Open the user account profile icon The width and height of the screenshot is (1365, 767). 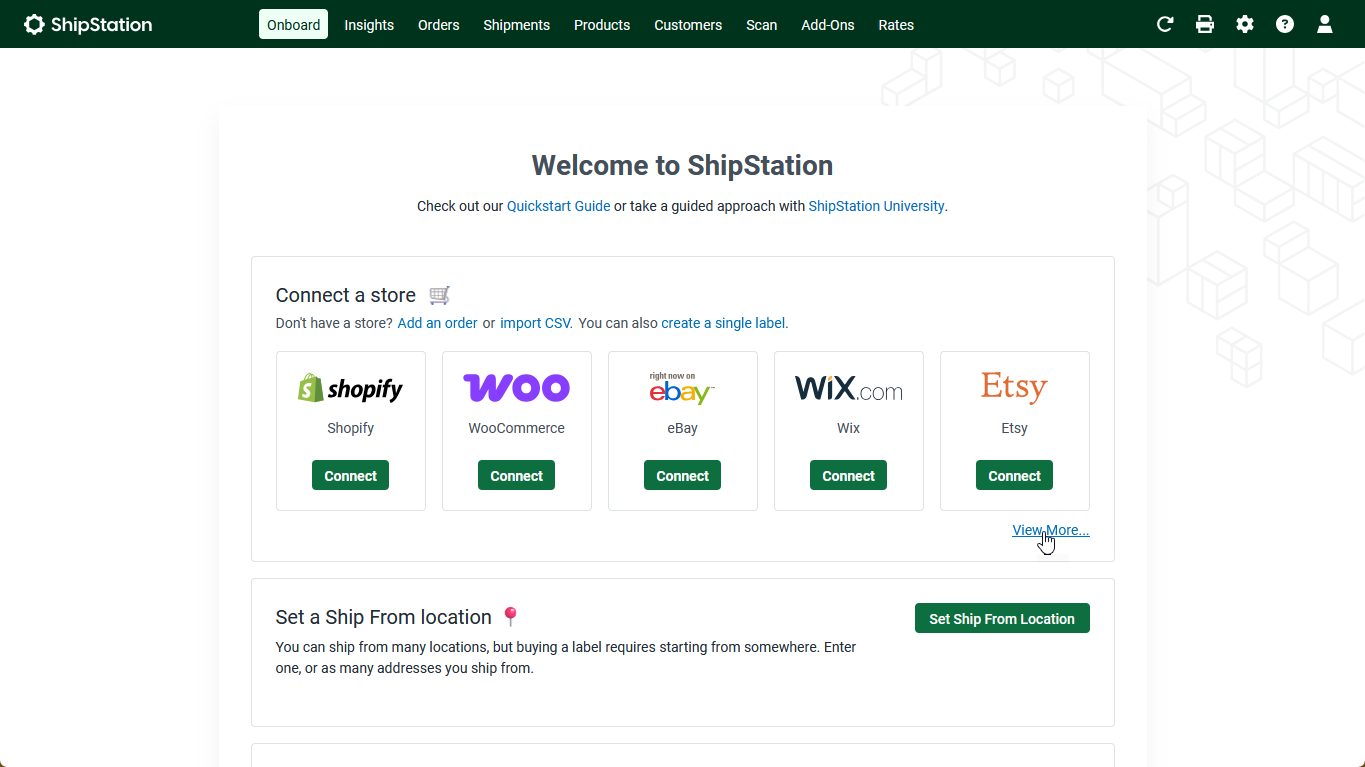click(1325, 25)
